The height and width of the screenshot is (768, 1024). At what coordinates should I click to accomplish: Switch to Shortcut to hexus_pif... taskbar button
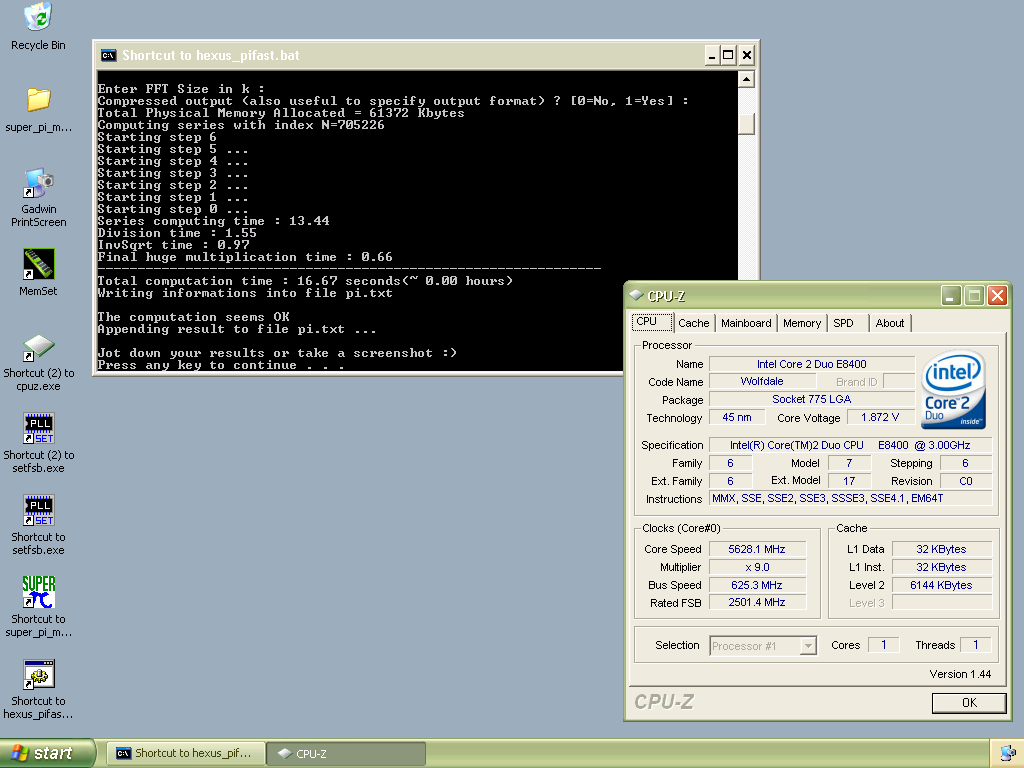(186, 754)
